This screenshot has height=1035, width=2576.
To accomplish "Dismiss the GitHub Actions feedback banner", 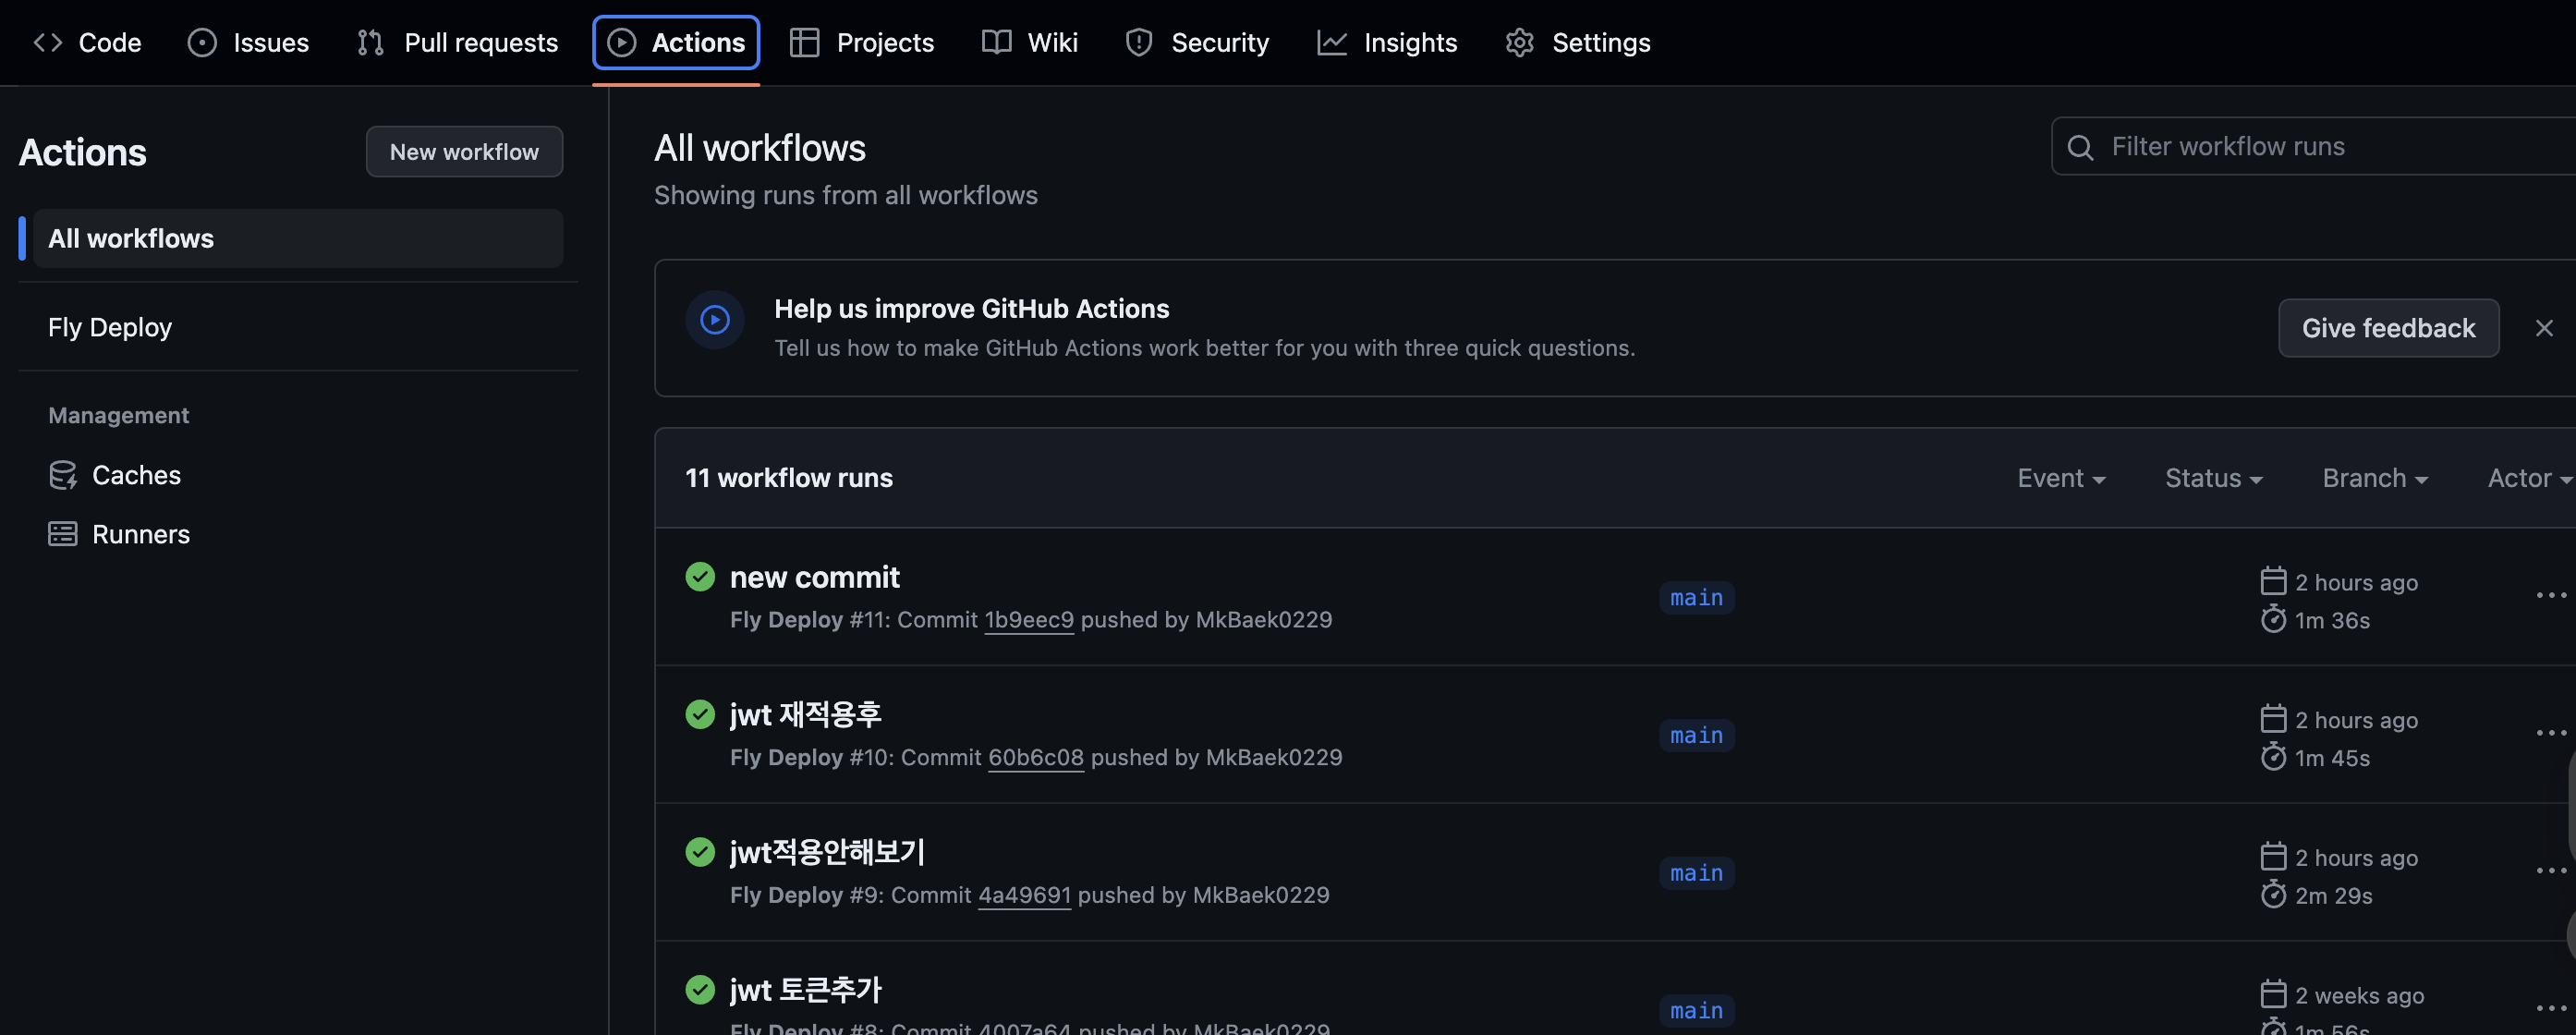I will (2544, 328).
